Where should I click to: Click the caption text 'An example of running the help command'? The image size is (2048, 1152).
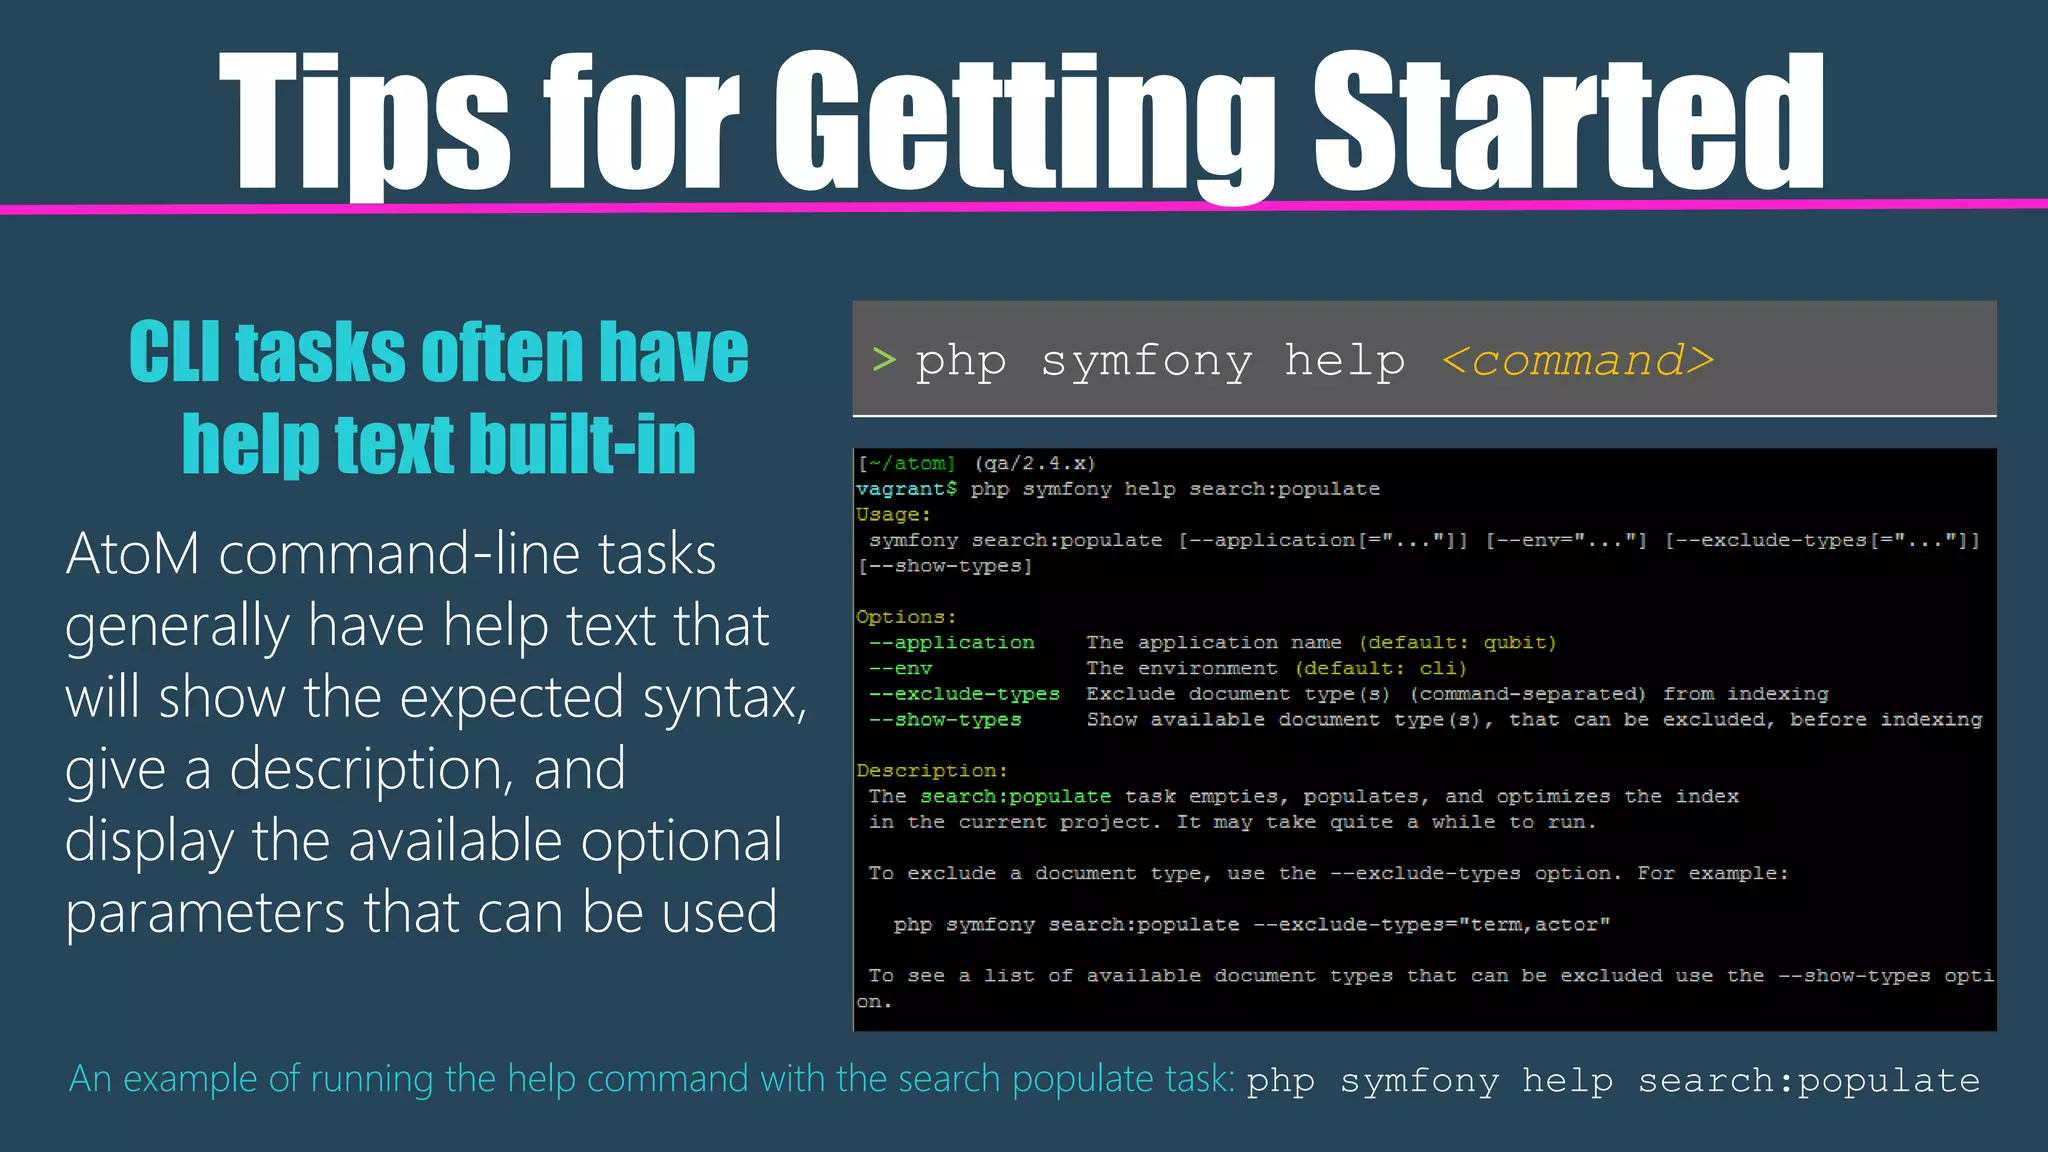pyautogui.click(x=651, y=1080)
